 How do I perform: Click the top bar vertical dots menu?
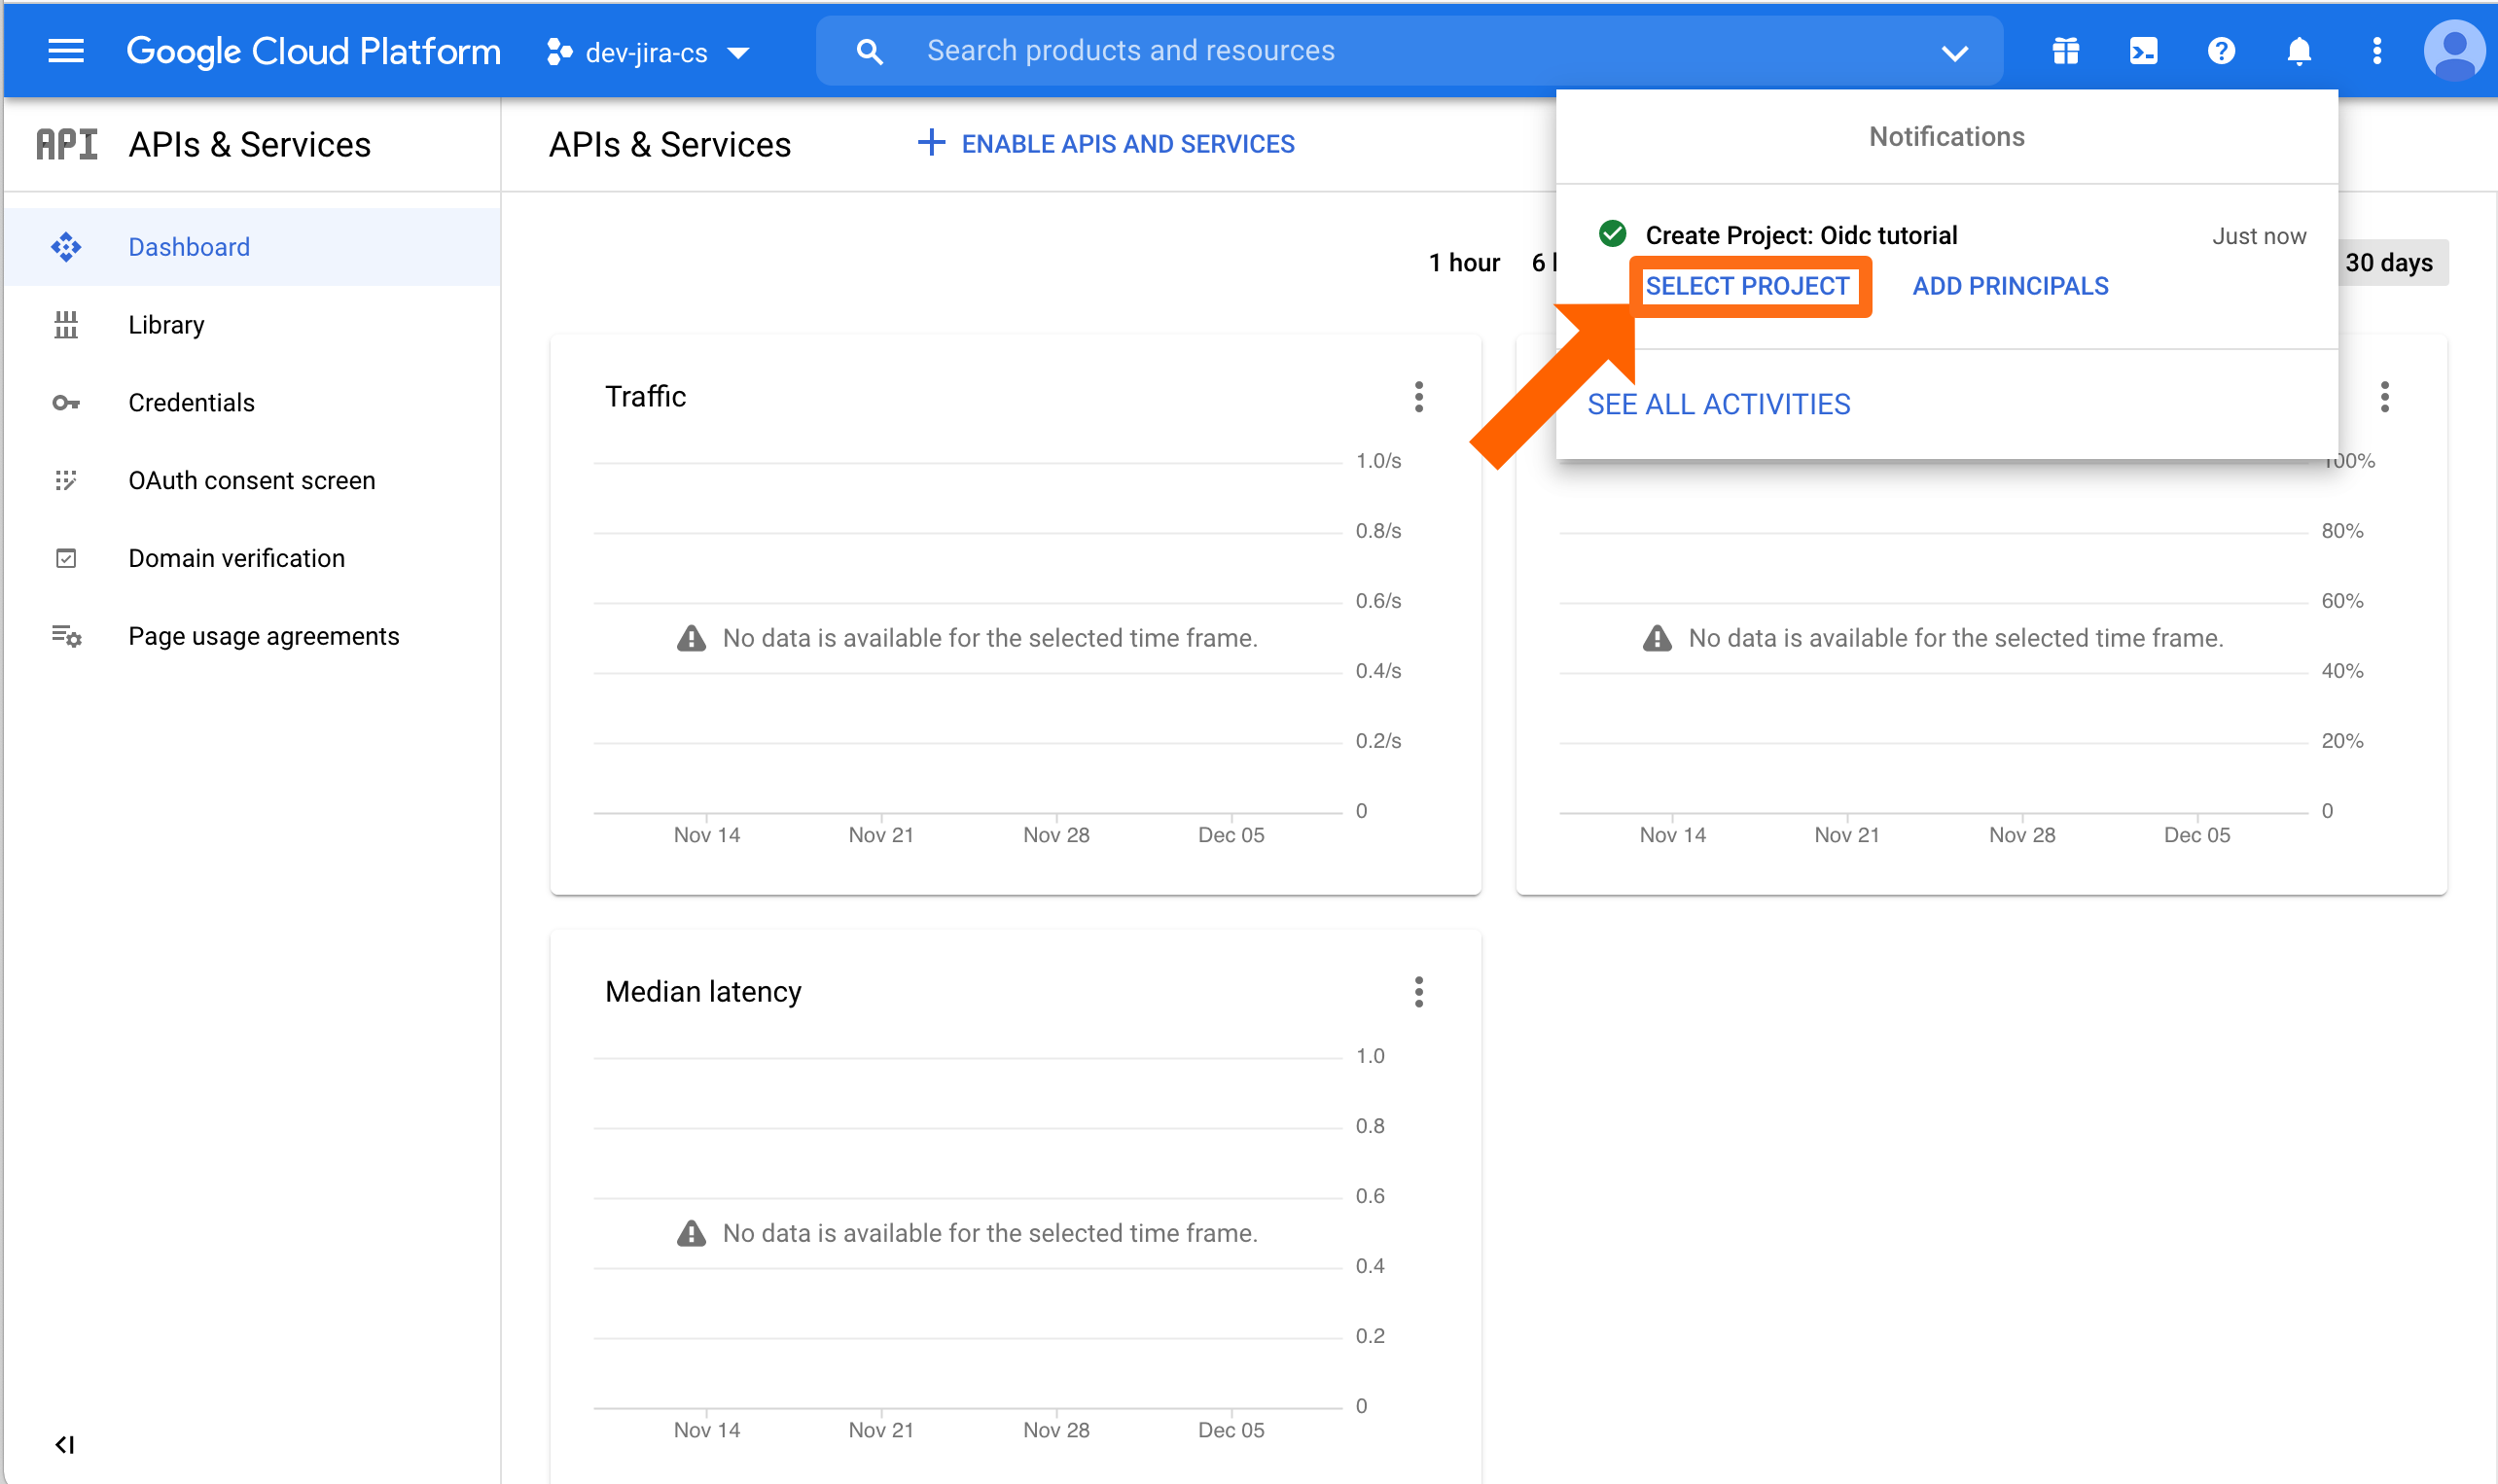pos(2377,51)
